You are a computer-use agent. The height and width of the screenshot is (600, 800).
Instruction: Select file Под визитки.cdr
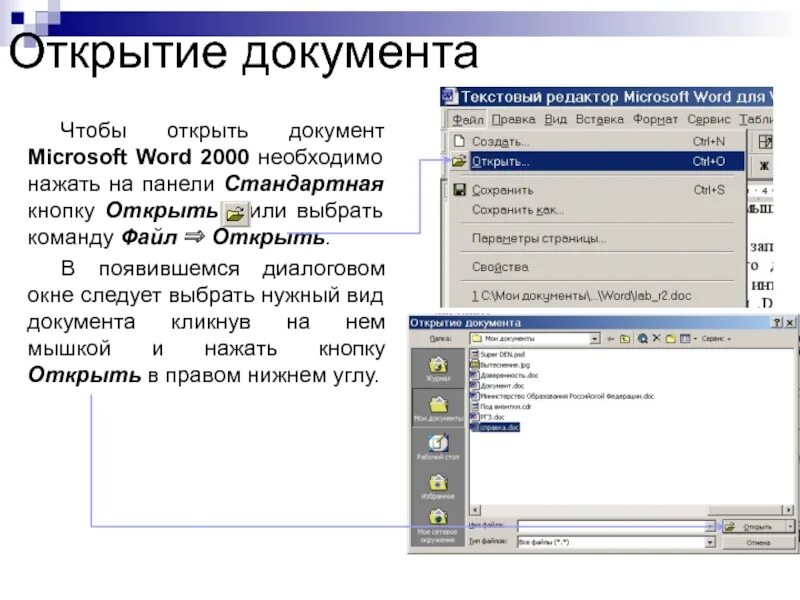click(x=501, y=407)
